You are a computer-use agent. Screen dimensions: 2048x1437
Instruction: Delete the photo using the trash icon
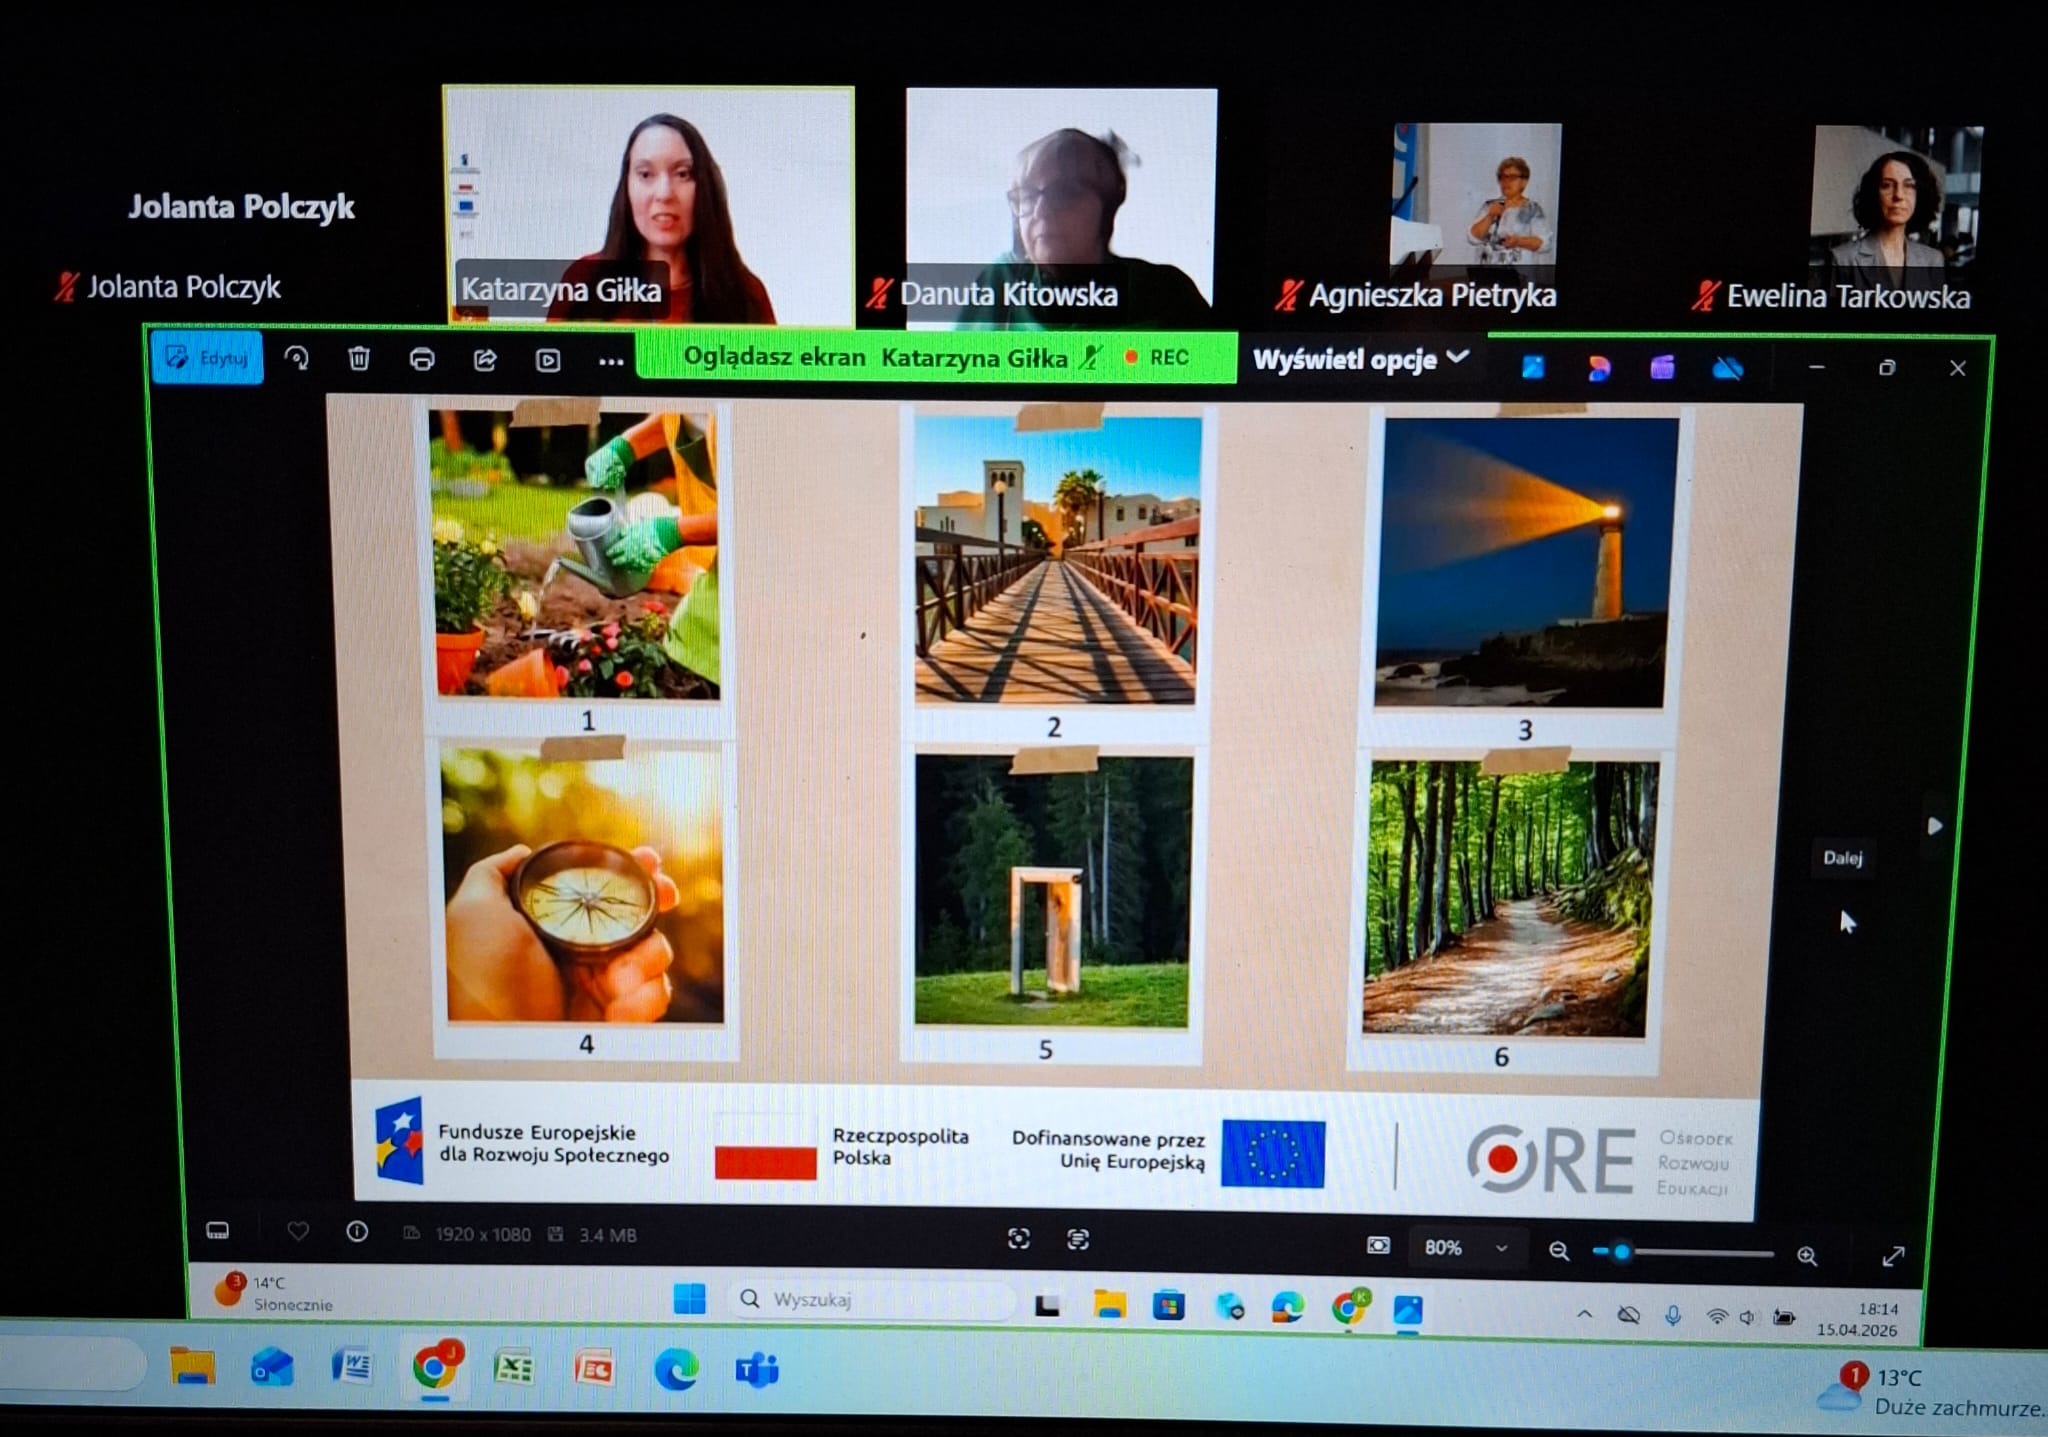[x=359, y=358]
